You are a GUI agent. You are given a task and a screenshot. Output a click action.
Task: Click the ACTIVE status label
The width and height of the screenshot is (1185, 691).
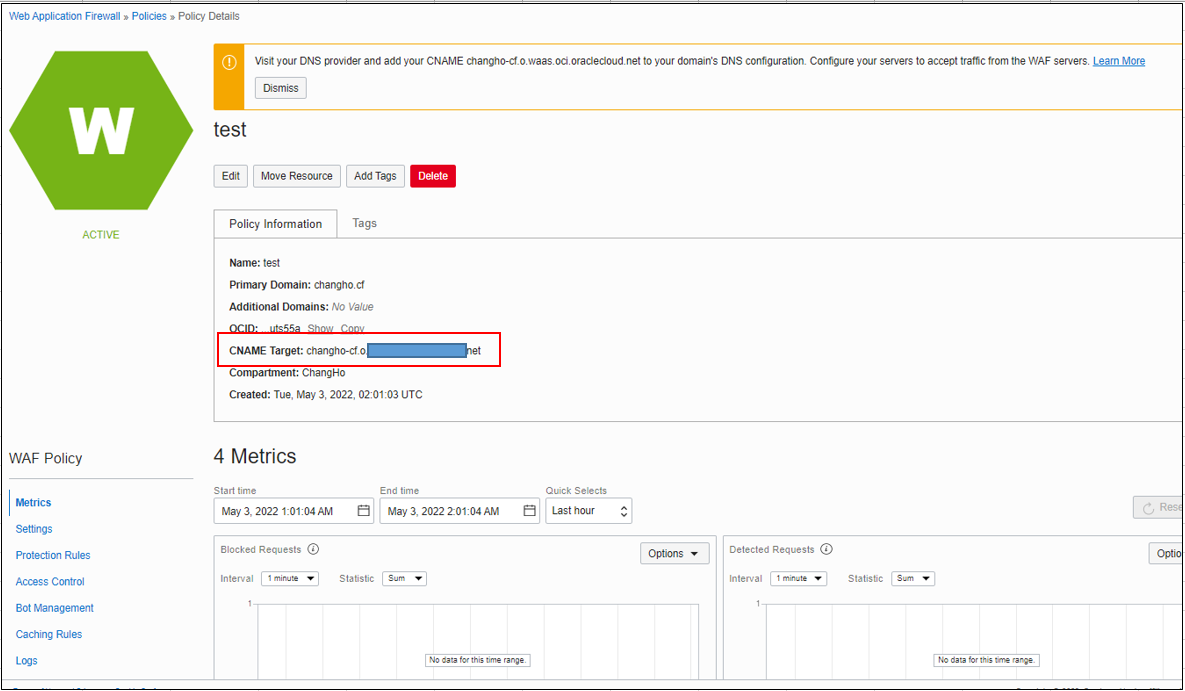101,235
